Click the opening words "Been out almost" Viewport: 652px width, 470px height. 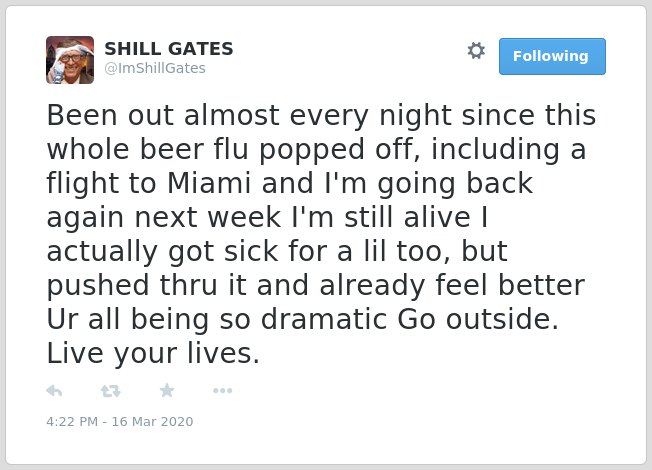(163, 115)
